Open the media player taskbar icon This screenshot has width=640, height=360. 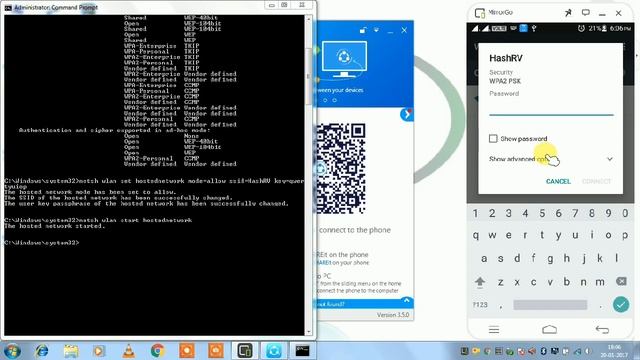[x=98, y=351]
